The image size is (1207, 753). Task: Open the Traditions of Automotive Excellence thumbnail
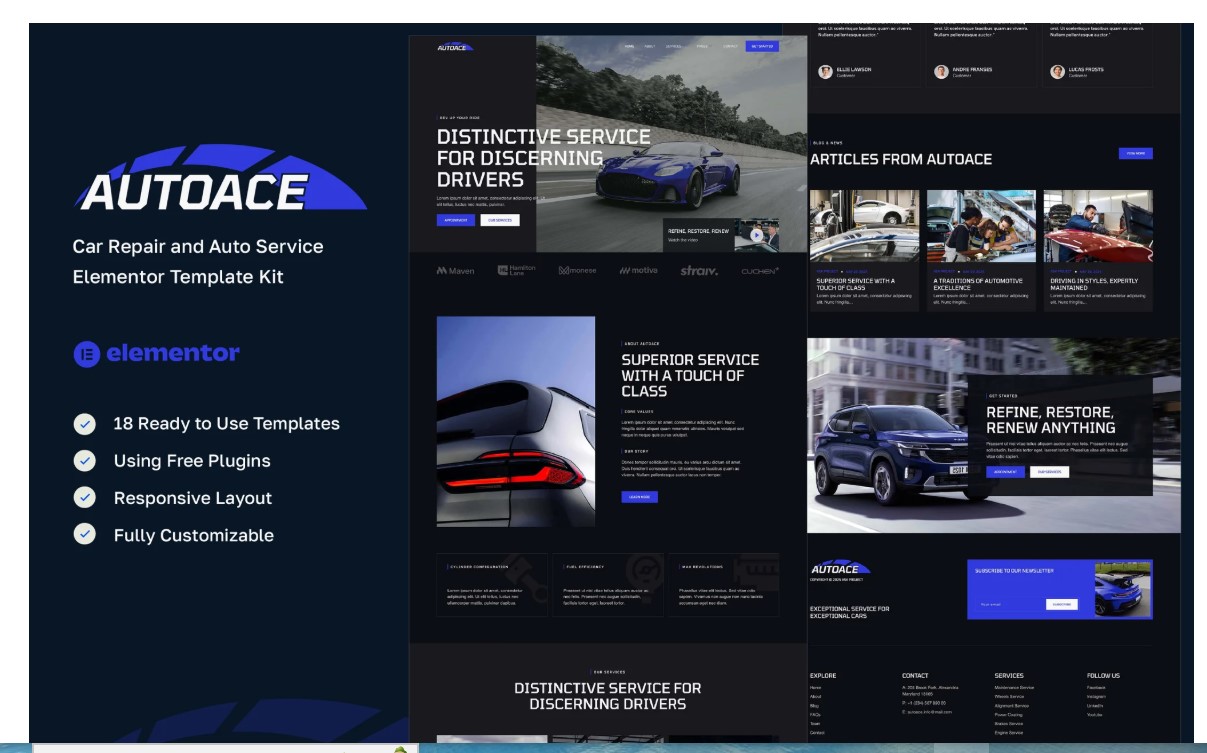[x=981, y=226]
